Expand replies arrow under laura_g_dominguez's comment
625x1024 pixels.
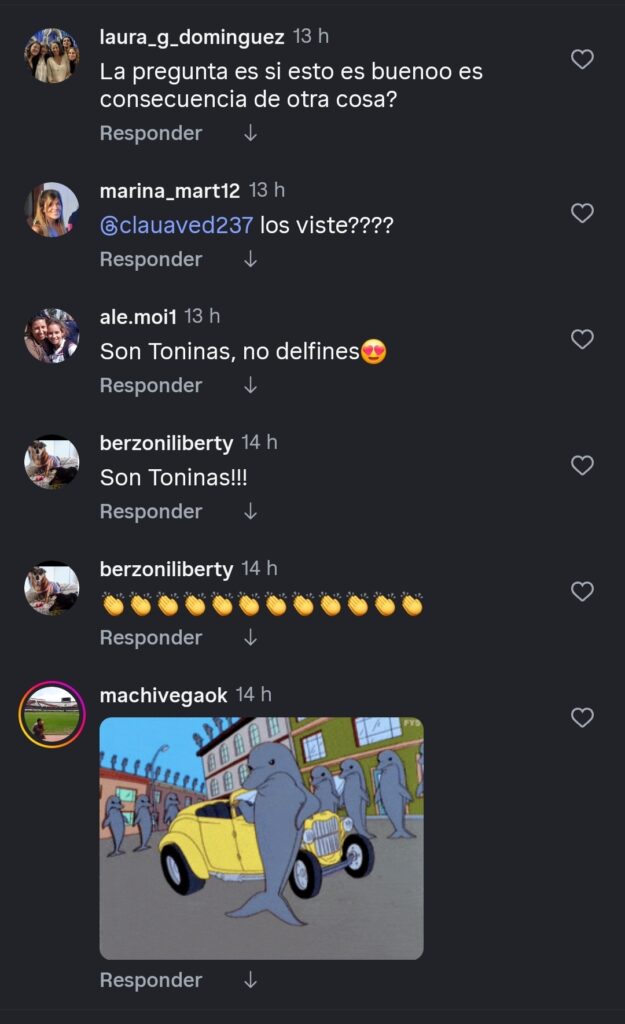click(250, 133)
